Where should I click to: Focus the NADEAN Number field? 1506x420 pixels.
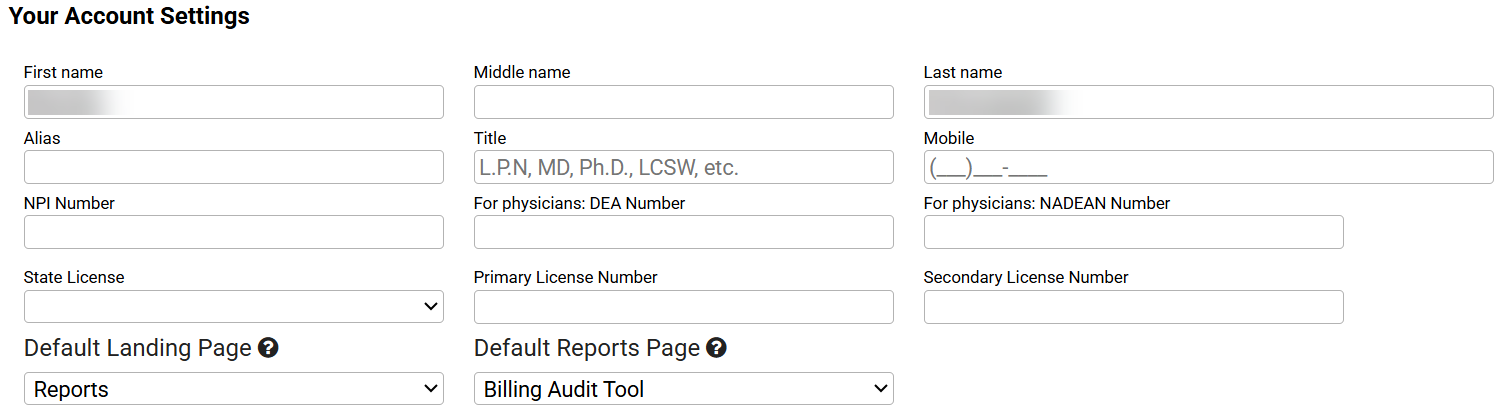tap(1134, 232)
